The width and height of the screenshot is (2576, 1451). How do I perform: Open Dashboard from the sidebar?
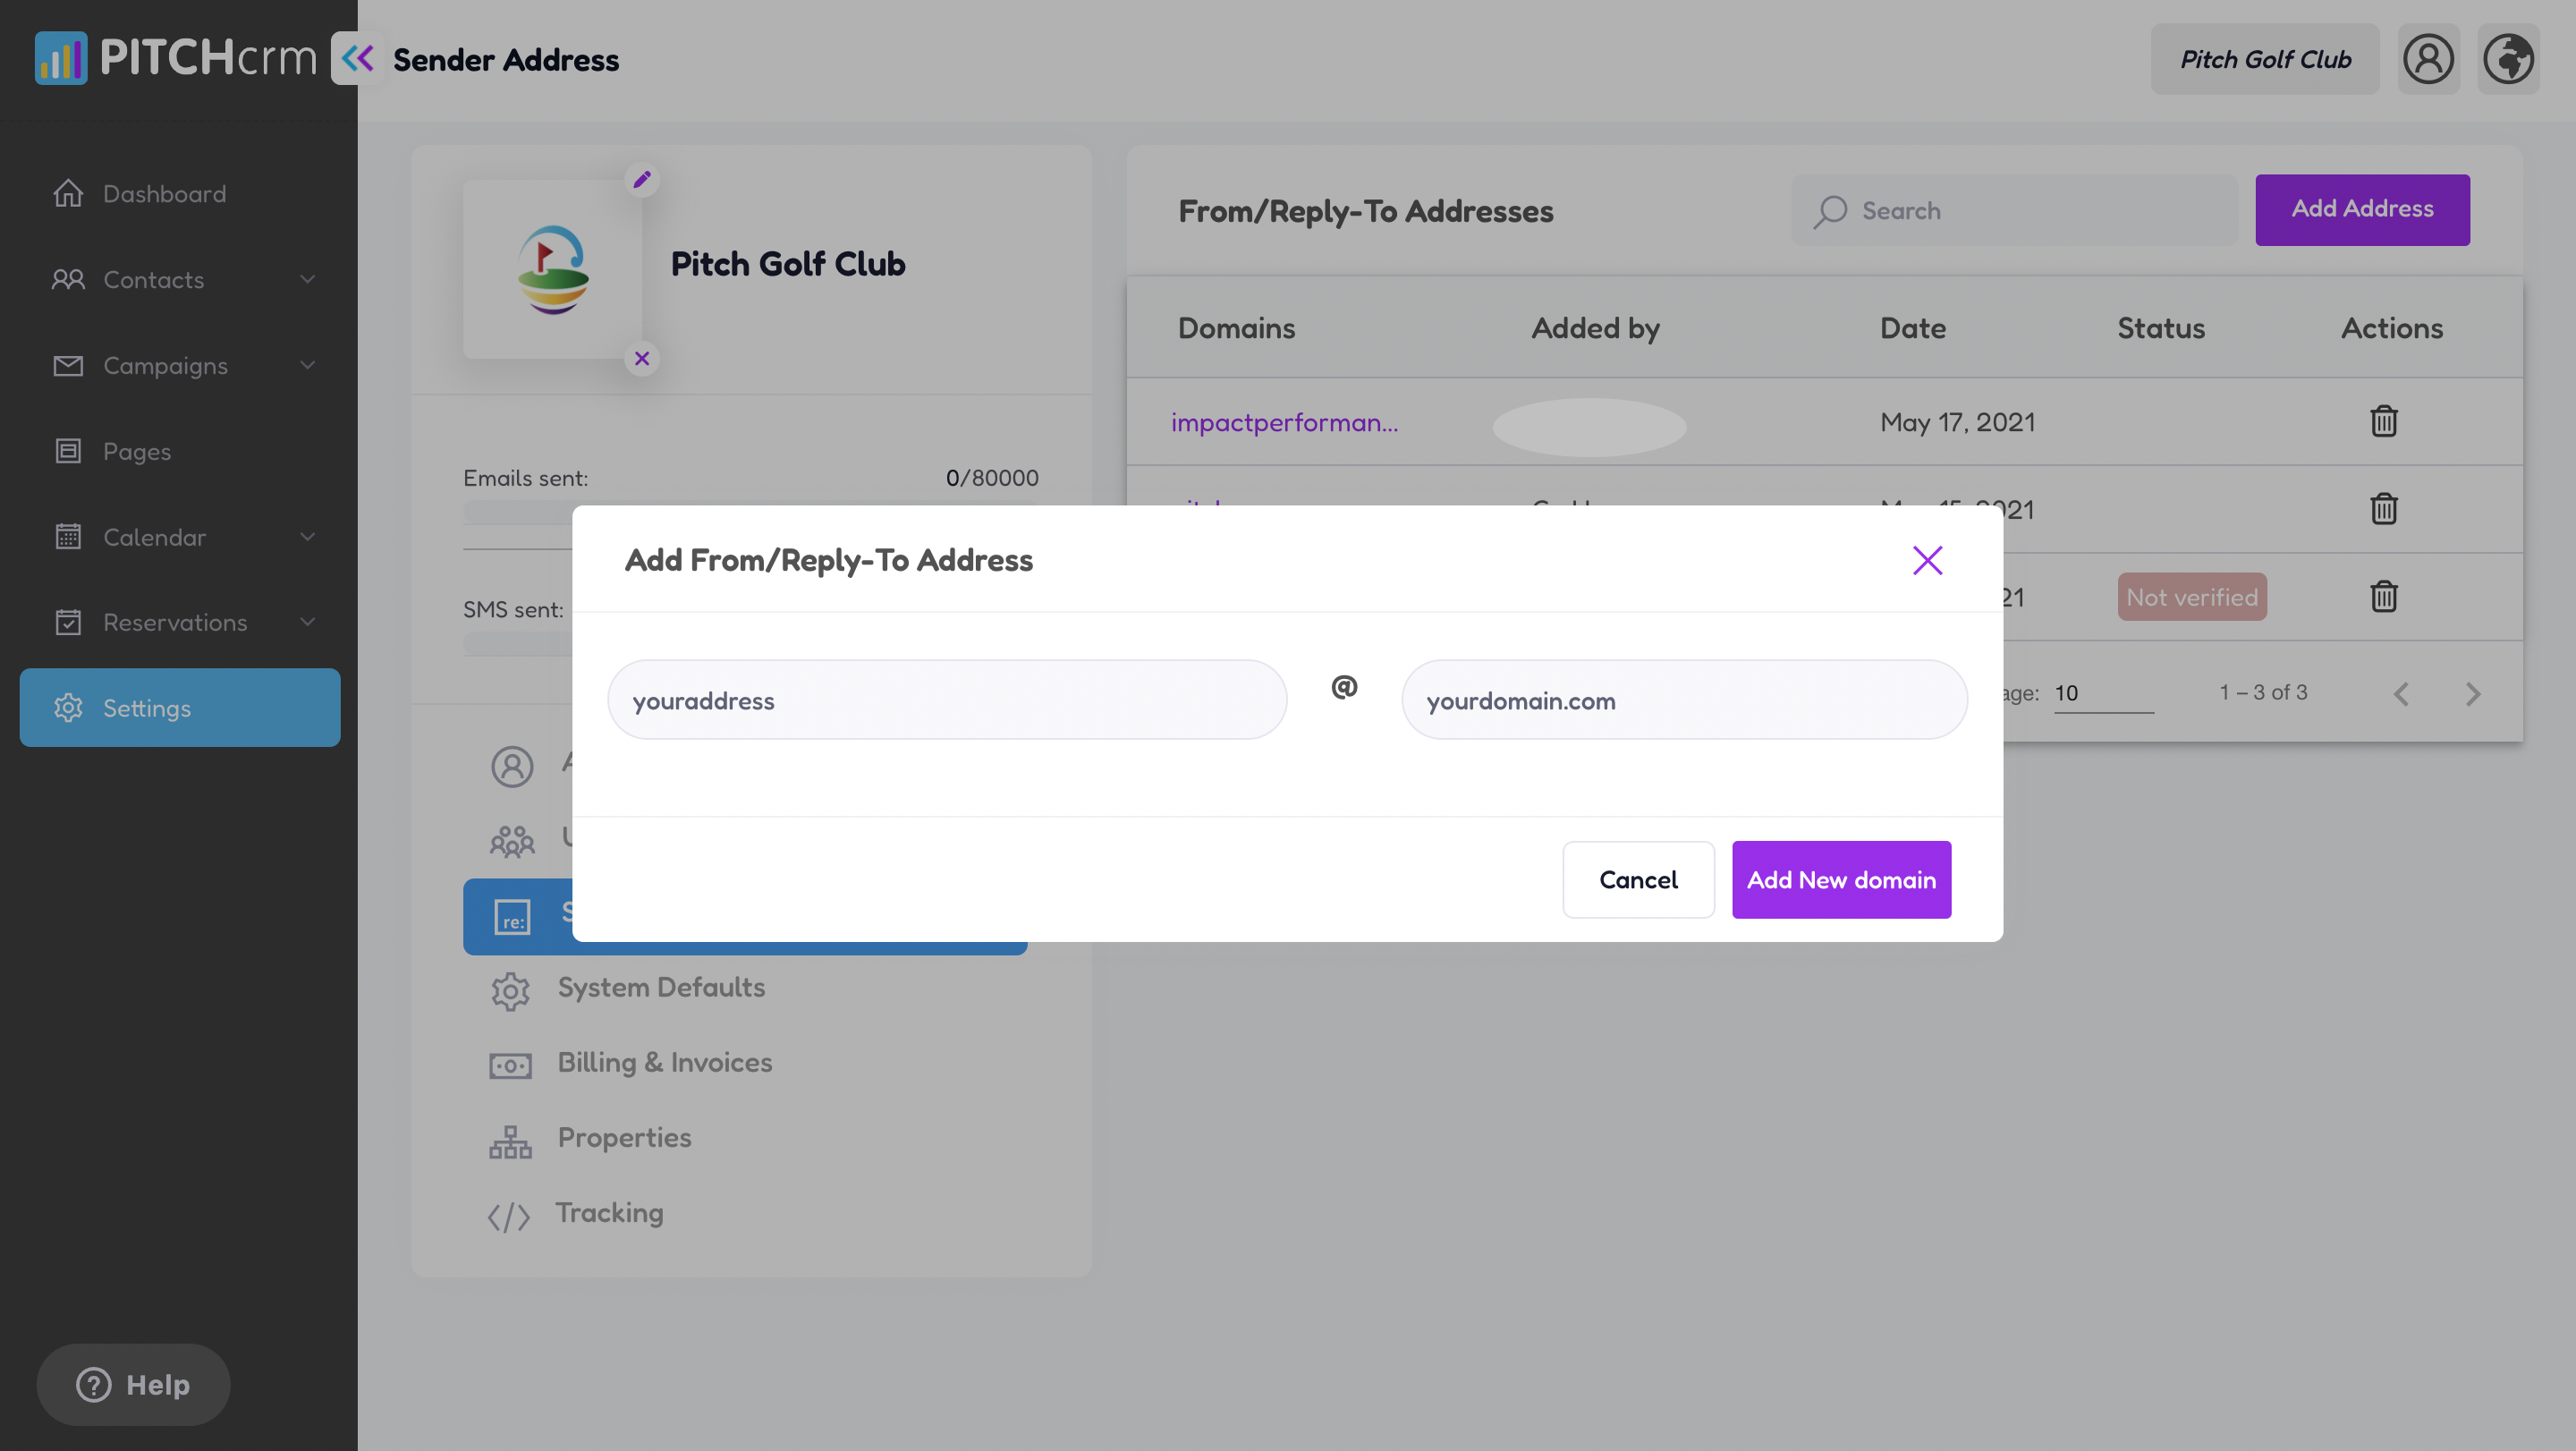pos(180,193)
